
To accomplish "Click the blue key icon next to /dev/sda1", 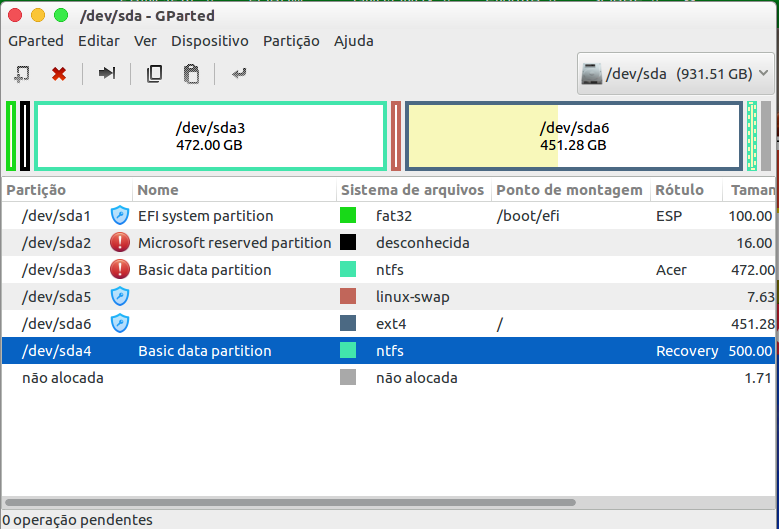I will 120,215.
